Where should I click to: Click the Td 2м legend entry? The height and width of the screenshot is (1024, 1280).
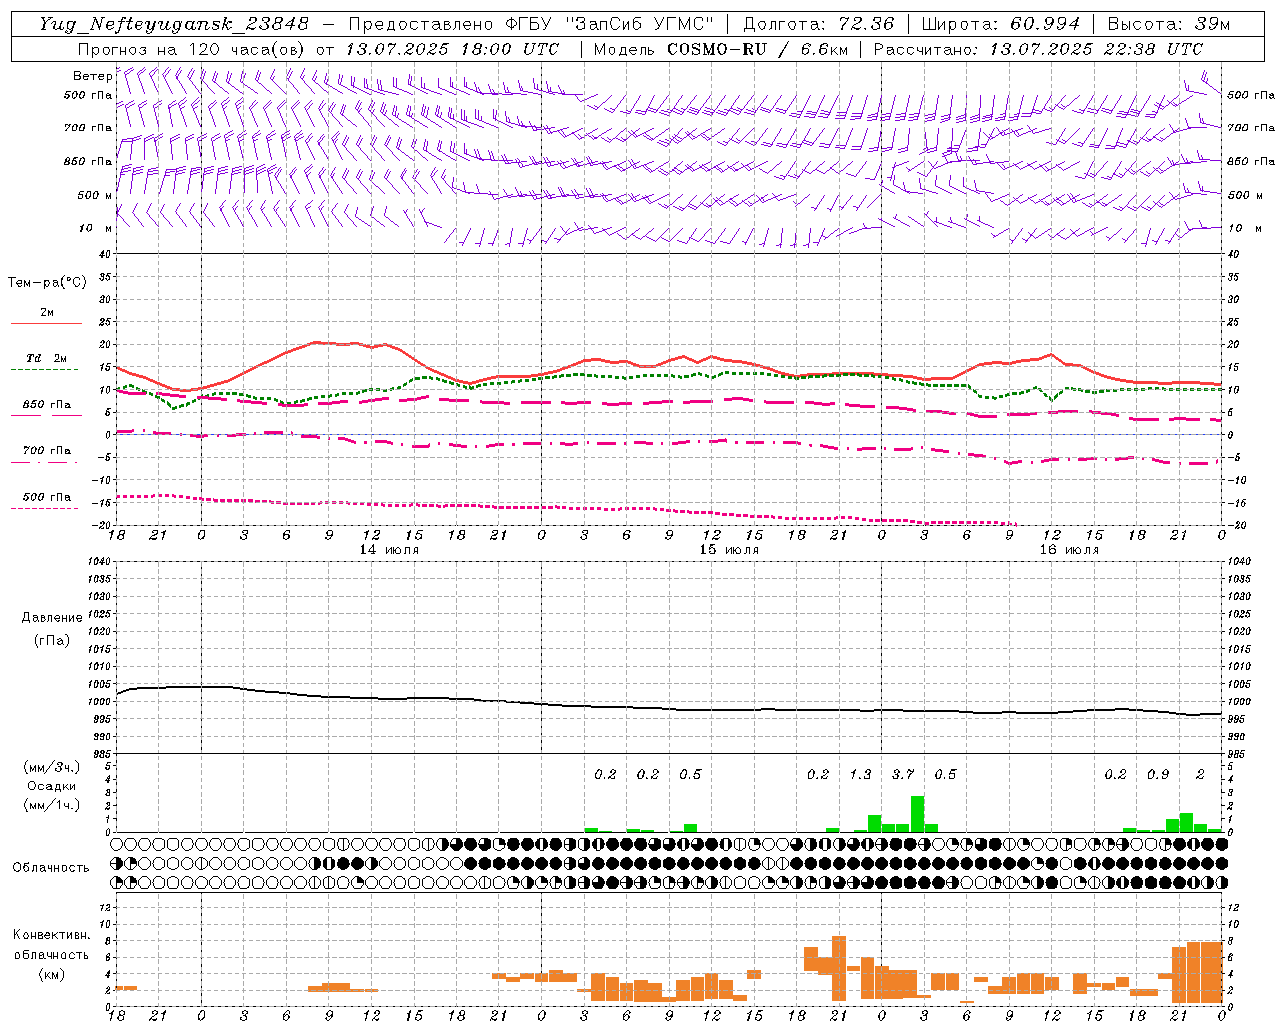tap(46, 358)
